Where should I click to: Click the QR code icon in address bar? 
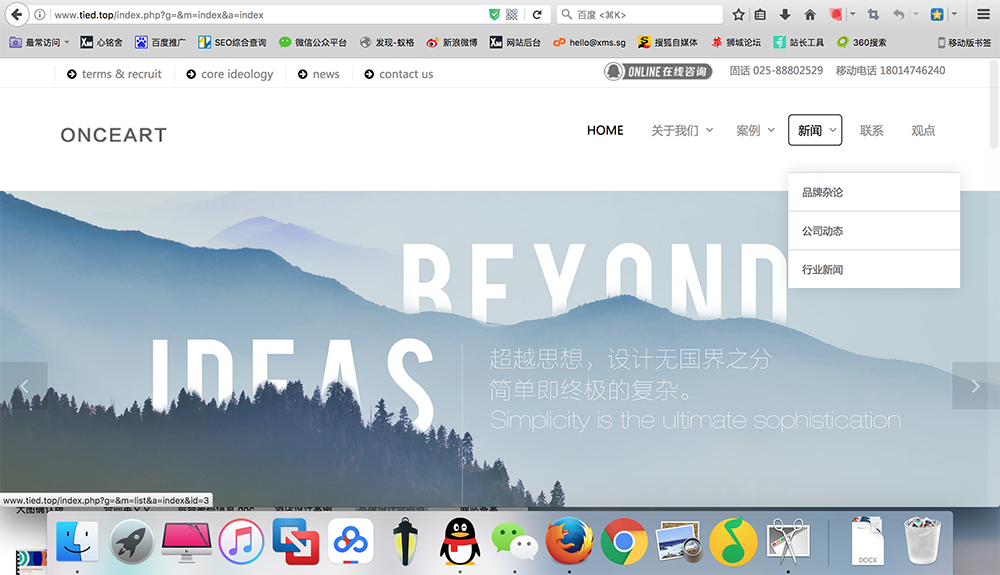(512, 15)
